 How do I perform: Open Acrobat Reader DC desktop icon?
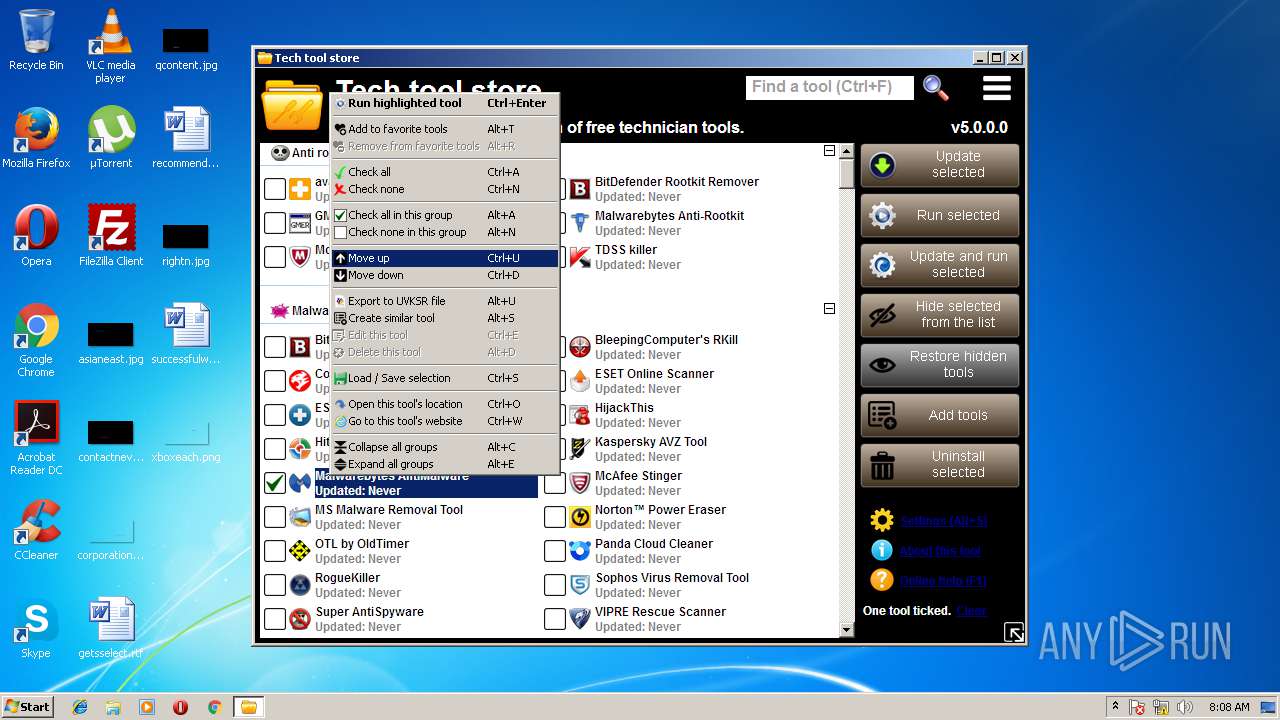click(x=36, y=438)
